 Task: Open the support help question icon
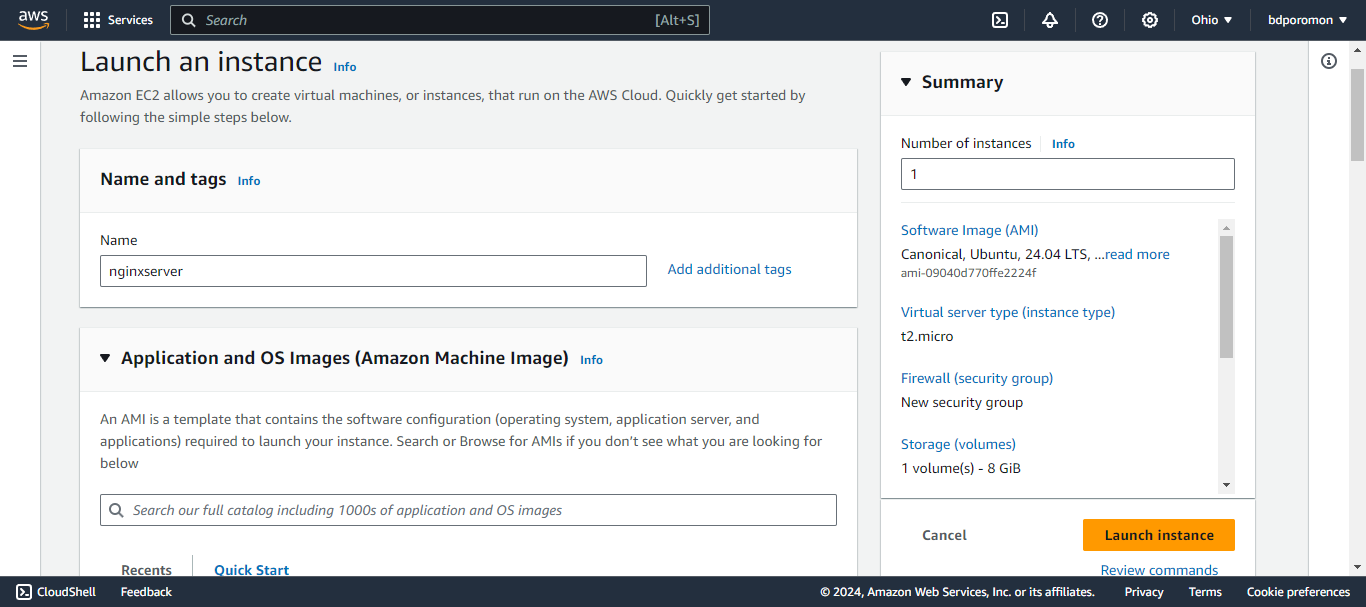tap(1100, 20)
